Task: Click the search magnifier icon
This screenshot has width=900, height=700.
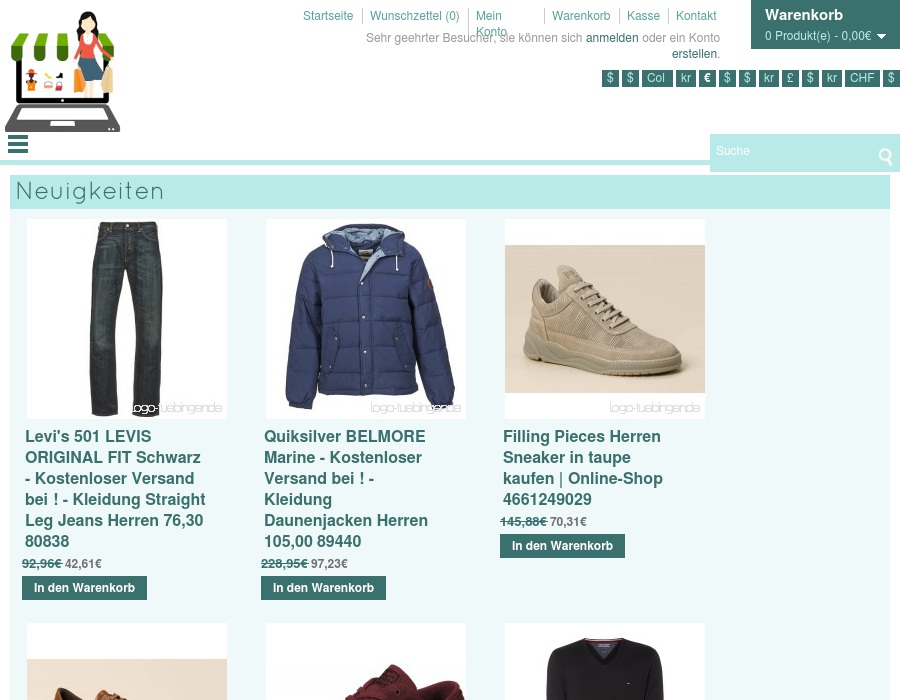Action: [885, 156]
